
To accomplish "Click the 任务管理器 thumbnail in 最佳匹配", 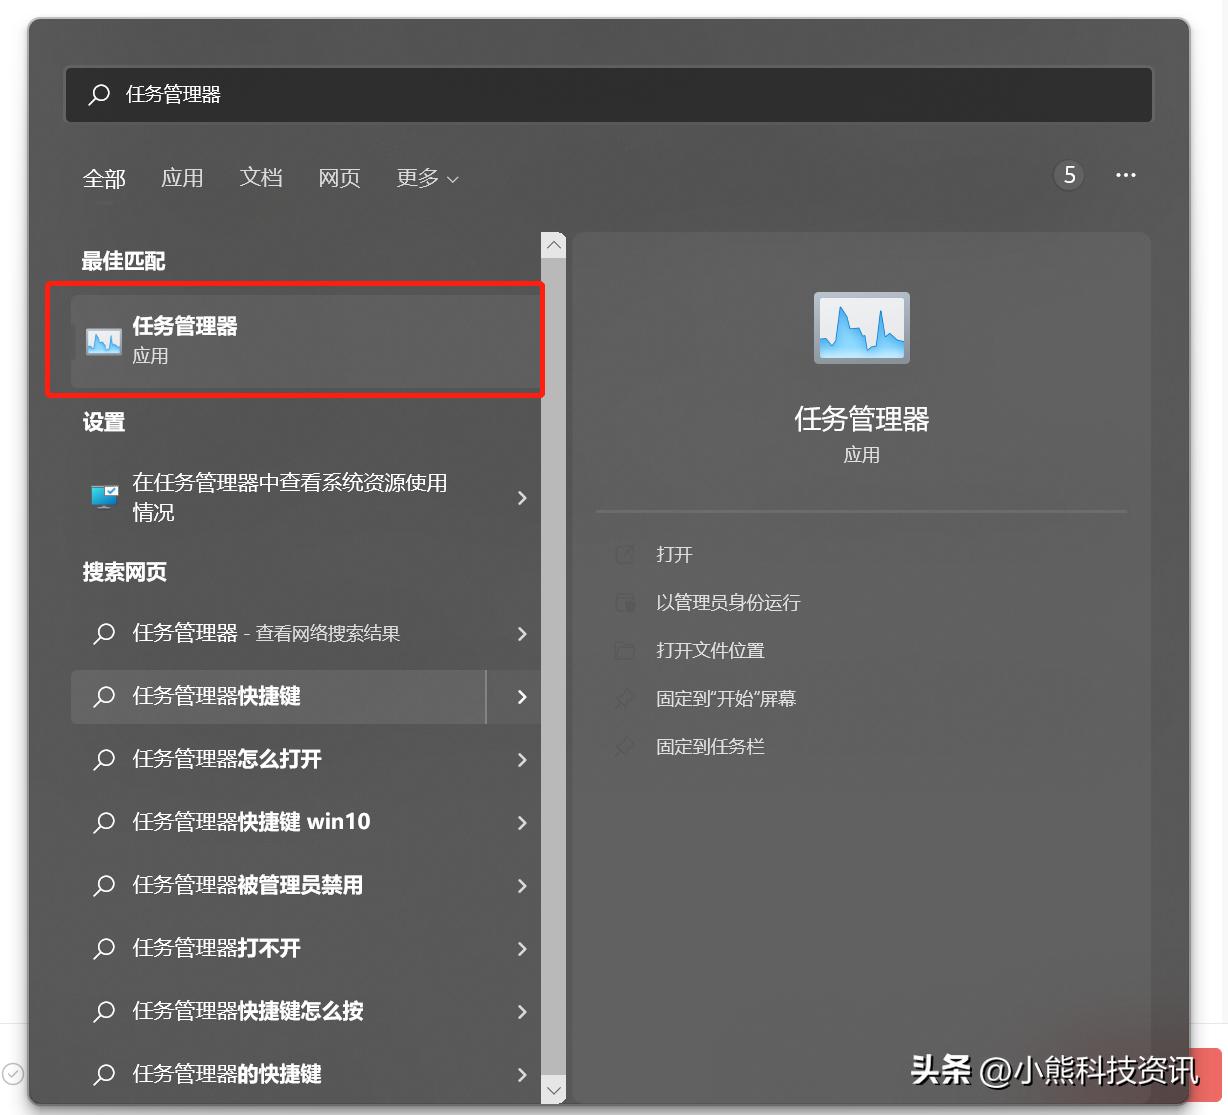I will (103, 340).
